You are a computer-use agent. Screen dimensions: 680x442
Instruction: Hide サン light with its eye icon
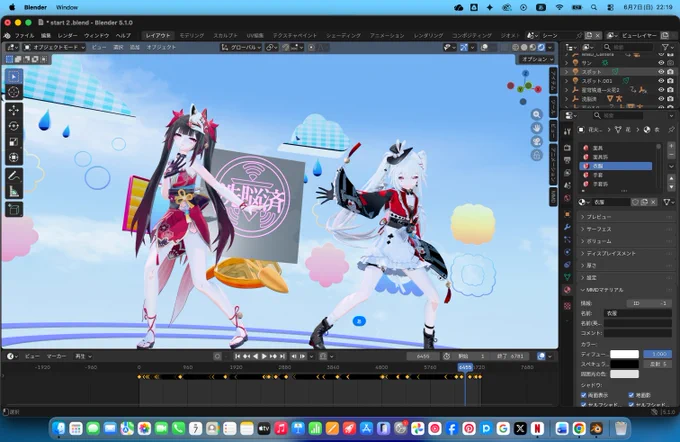661,63
